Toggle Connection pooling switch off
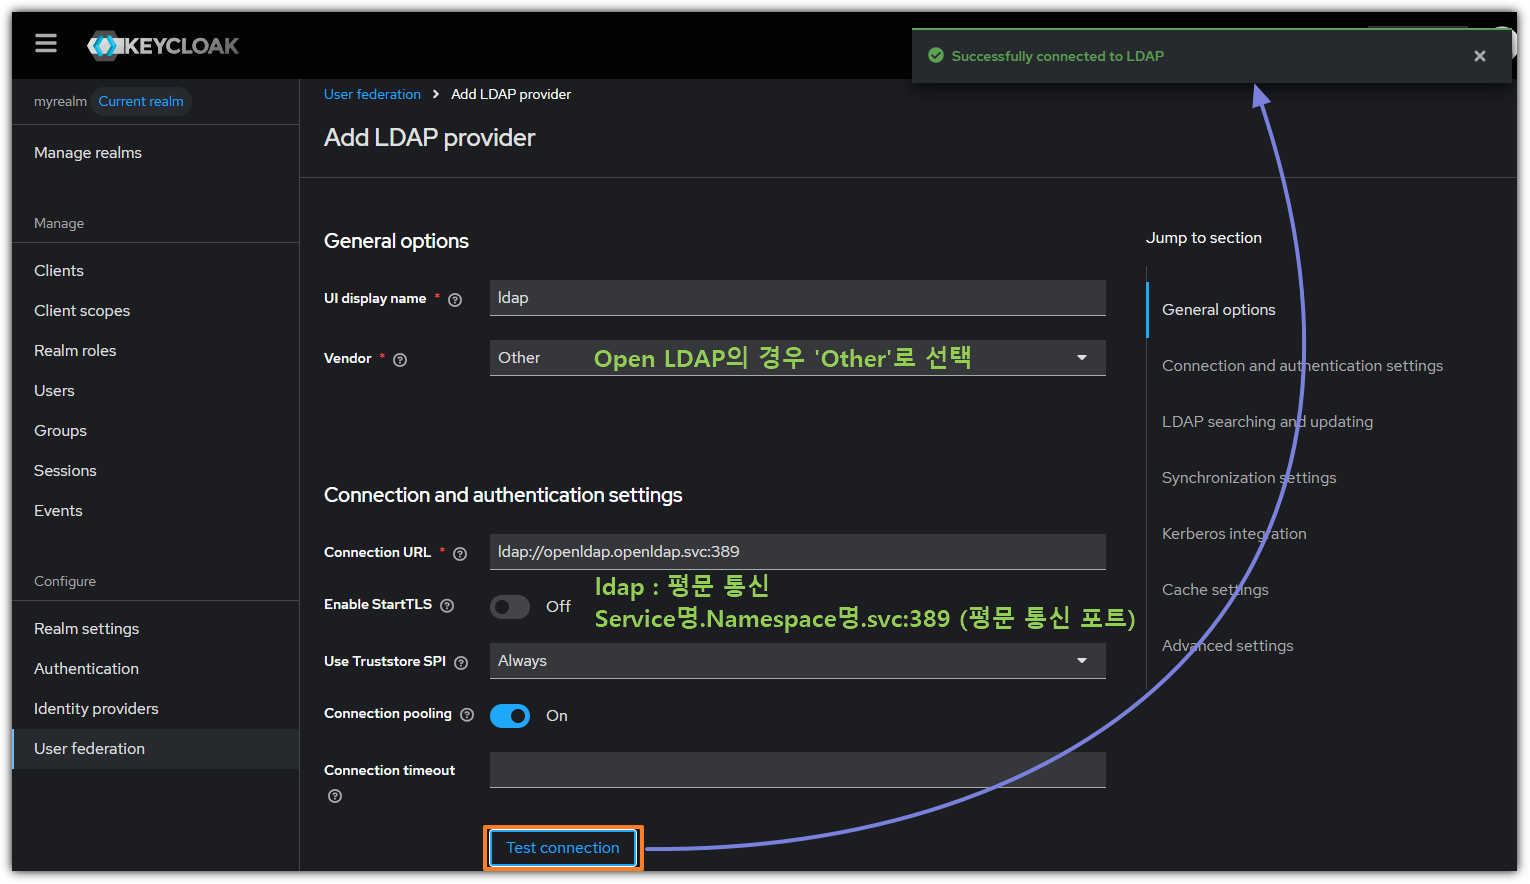Screen dimensions: 1530x884 coord(510,716)
